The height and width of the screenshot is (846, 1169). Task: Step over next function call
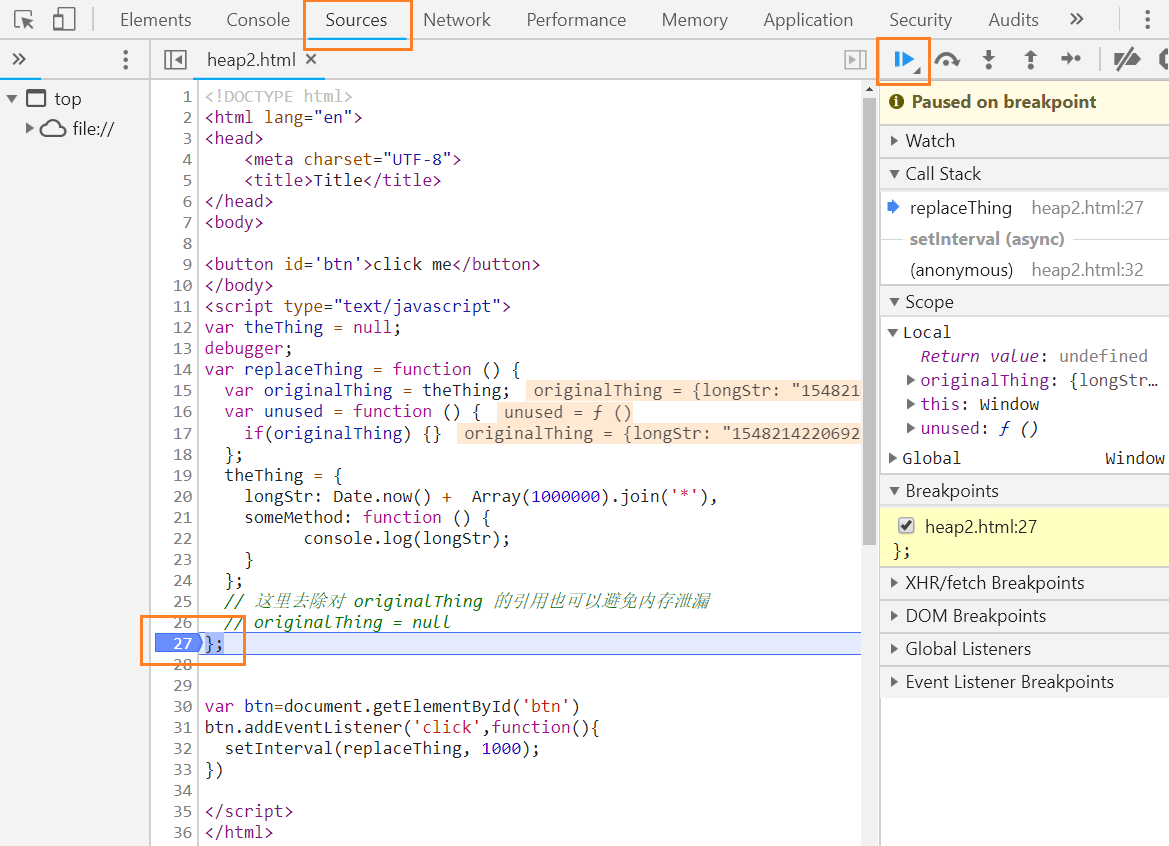point(947,60)
